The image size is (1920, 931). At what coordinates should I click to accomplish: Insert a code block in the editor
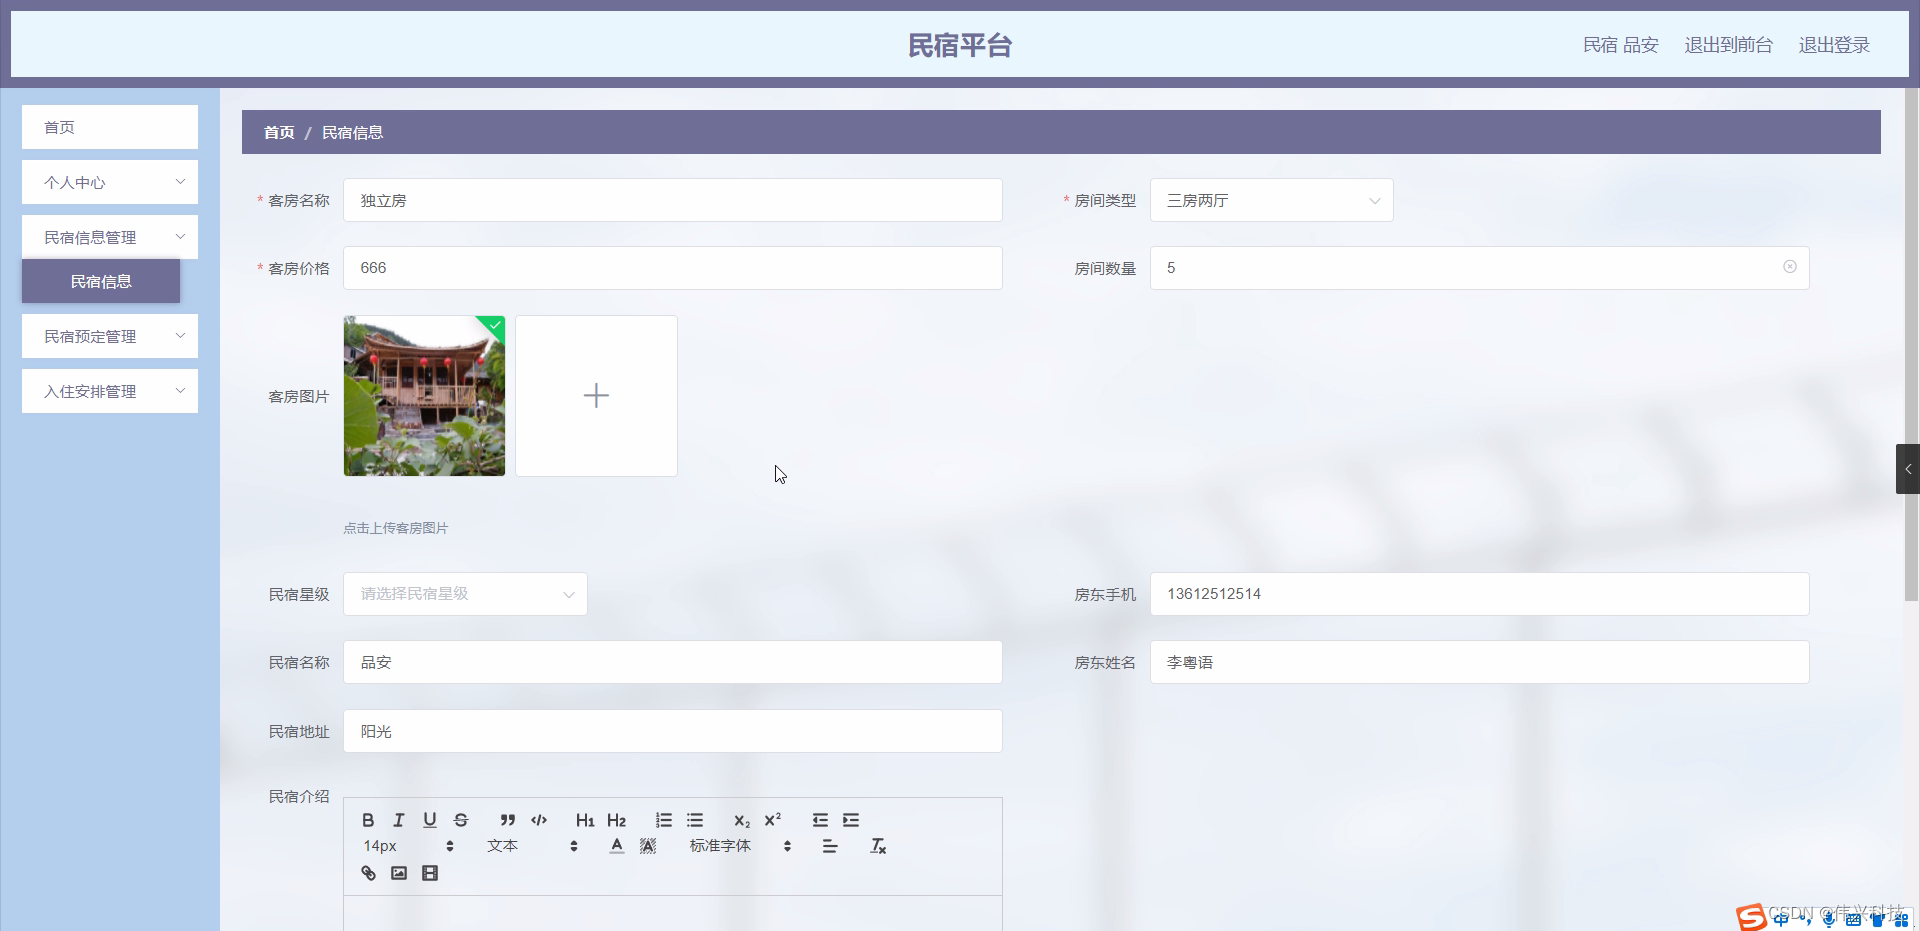538,820
